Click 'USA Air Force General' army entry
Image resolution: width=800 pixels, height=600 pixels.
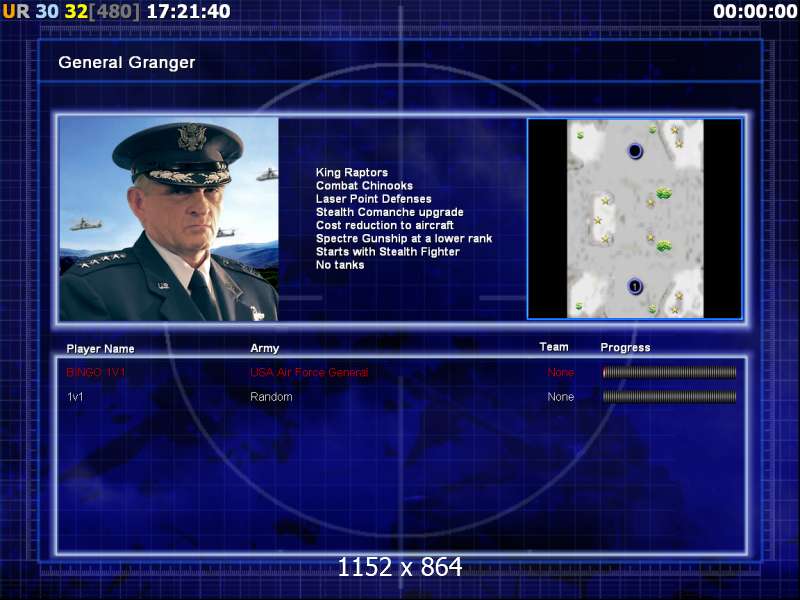point(309,372)
